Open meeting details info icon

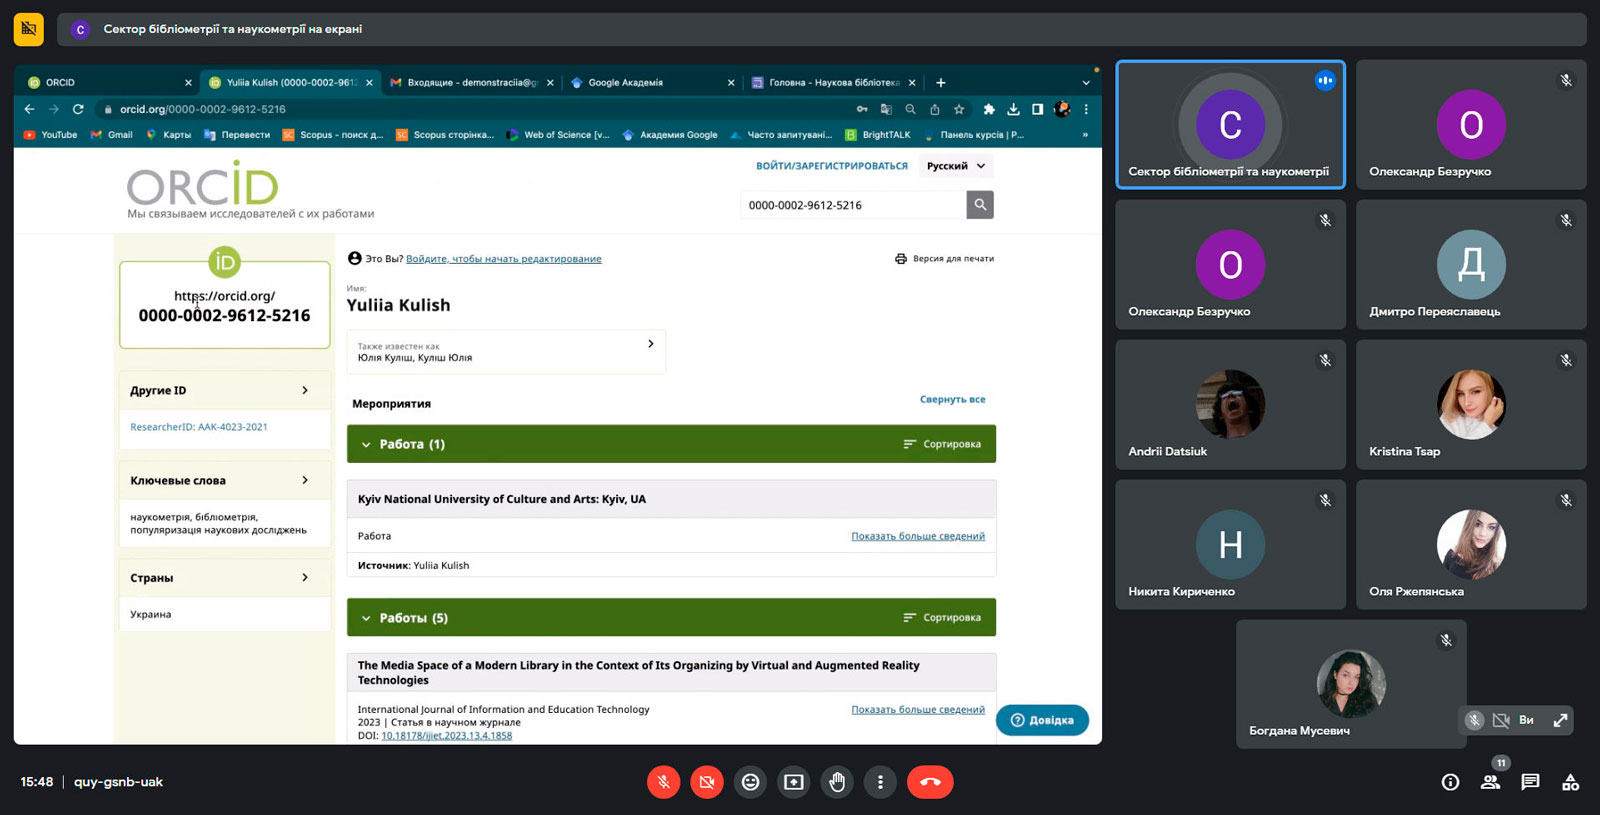(x=1450, y=782)
